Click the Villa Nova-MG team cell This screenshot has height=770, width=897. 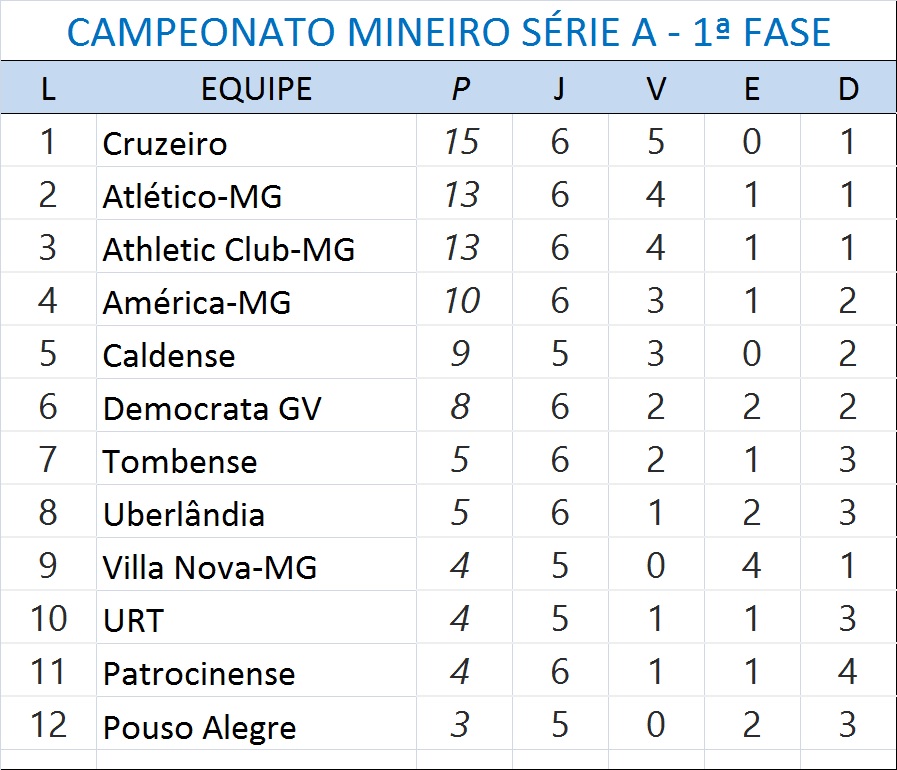coord(209,567)
